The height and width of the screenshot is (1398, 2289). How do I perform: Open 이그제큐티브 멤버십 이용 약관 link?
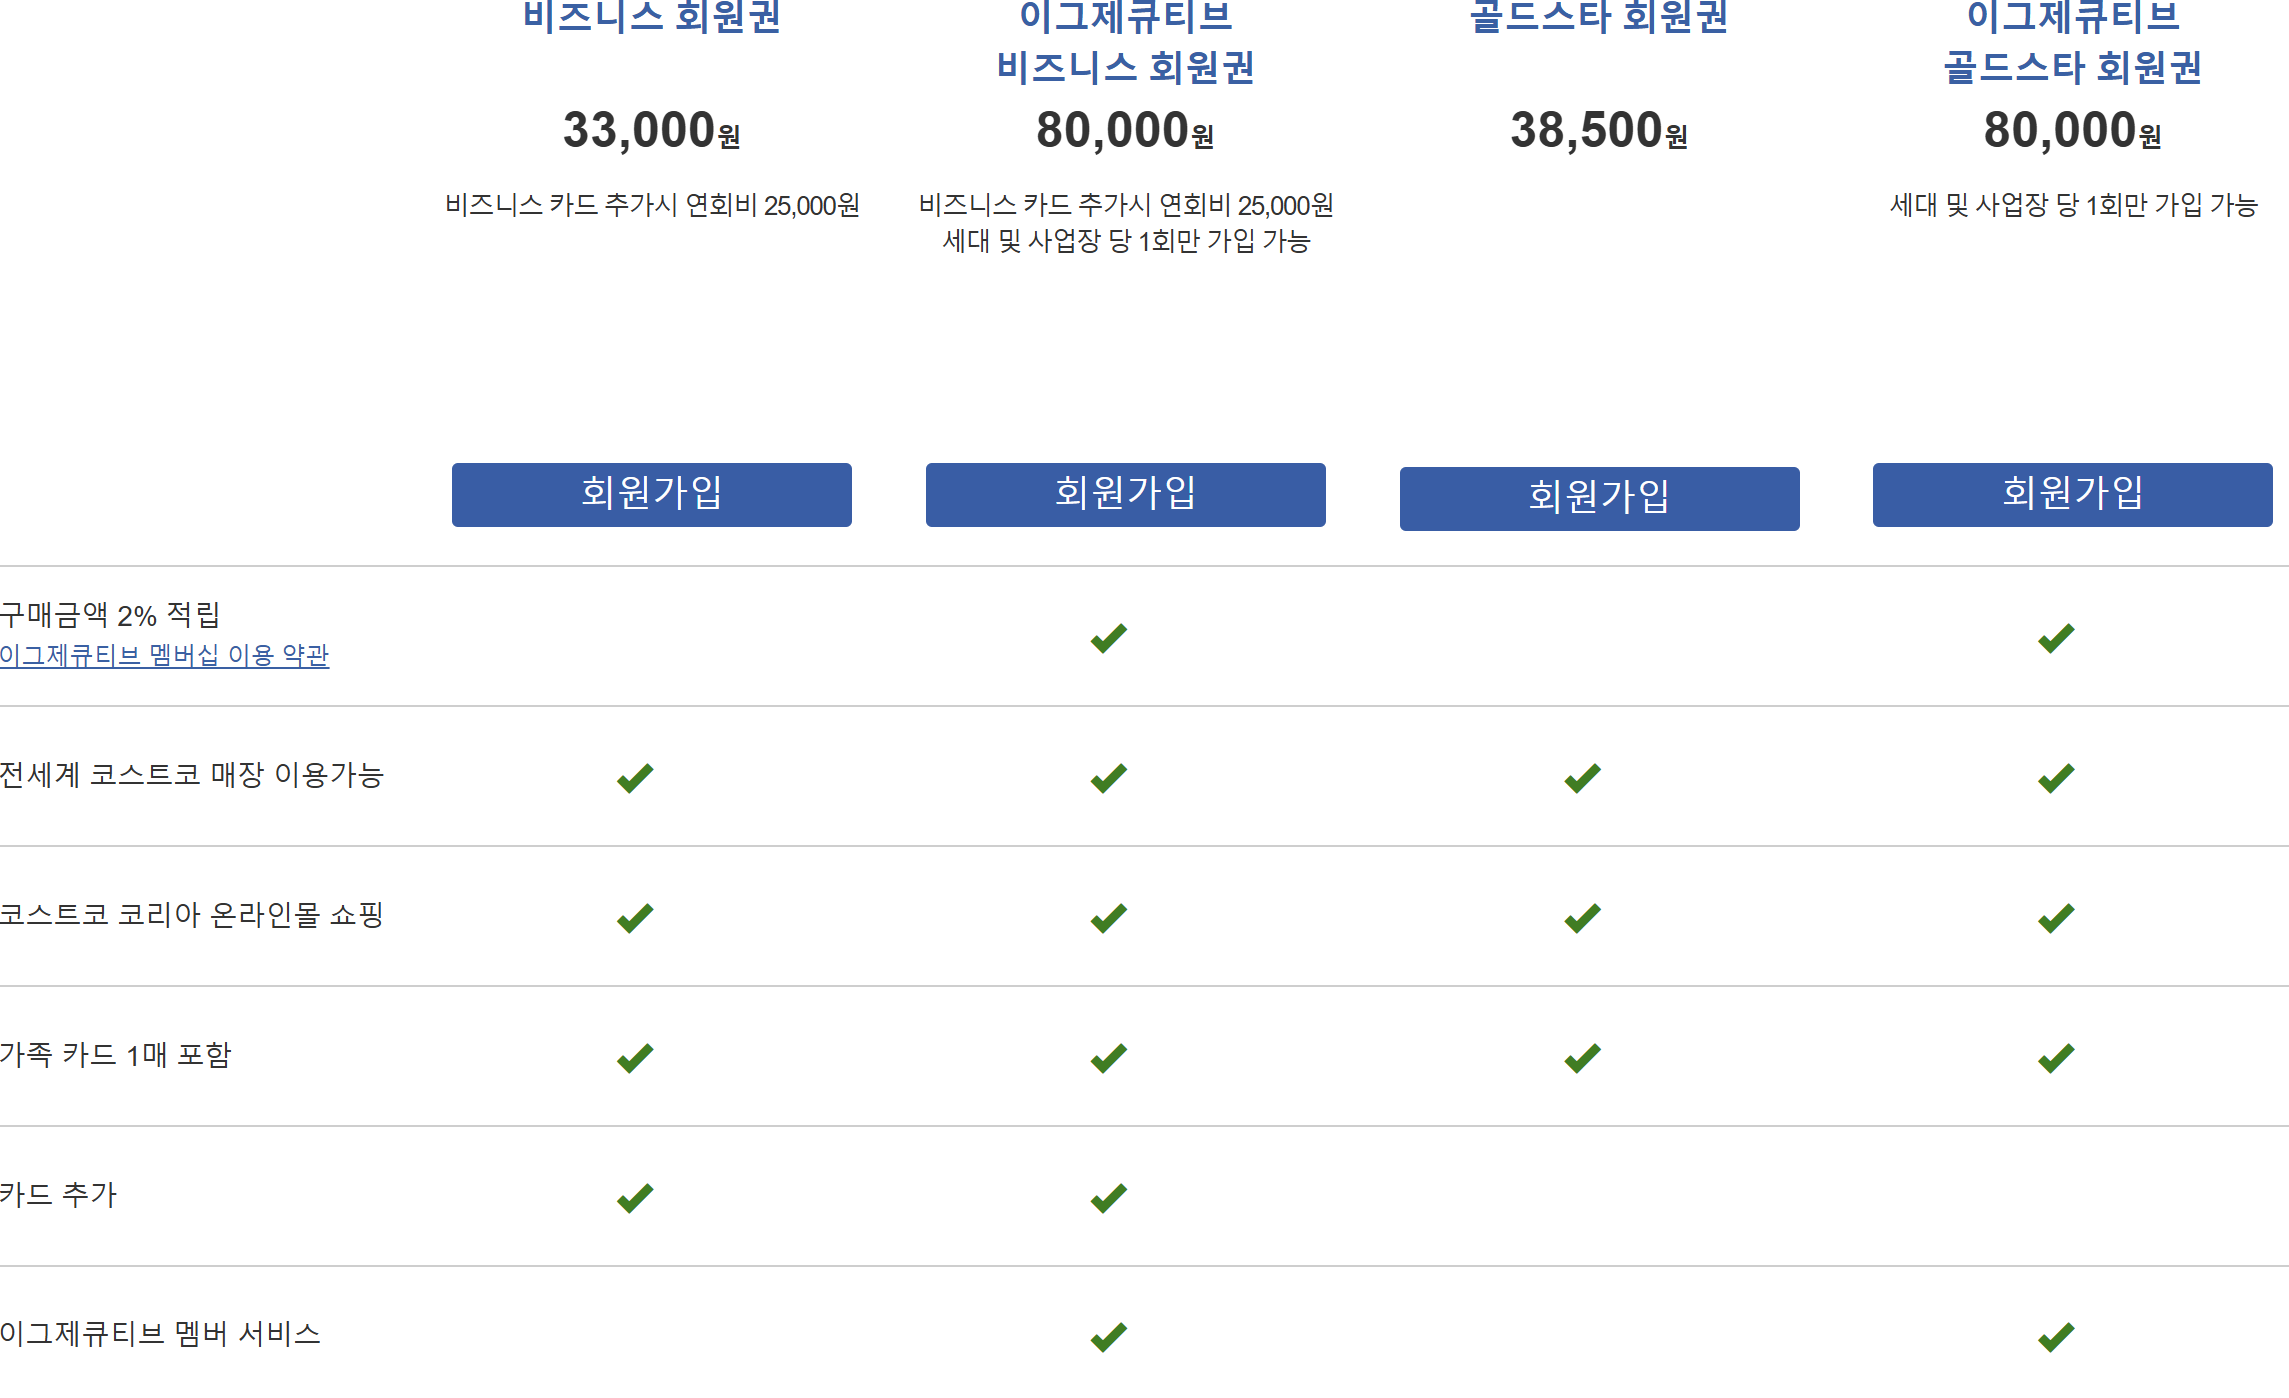pos(164,657)
